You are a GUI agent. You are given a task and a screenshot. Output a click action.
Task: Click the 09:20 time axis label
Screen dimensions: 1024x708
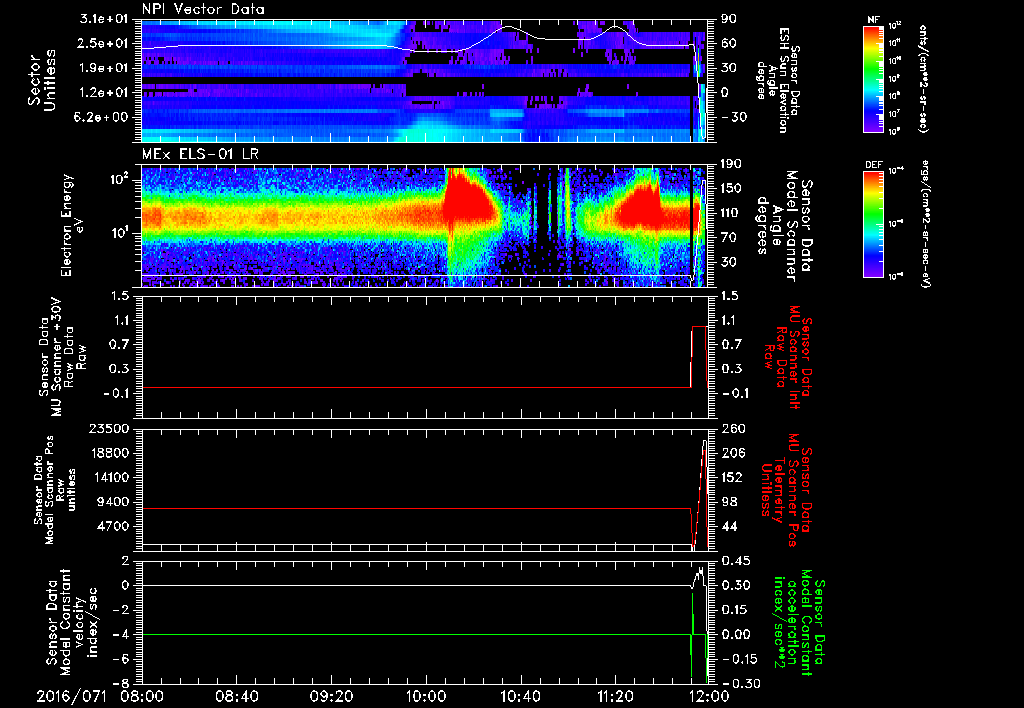point(332,696)
